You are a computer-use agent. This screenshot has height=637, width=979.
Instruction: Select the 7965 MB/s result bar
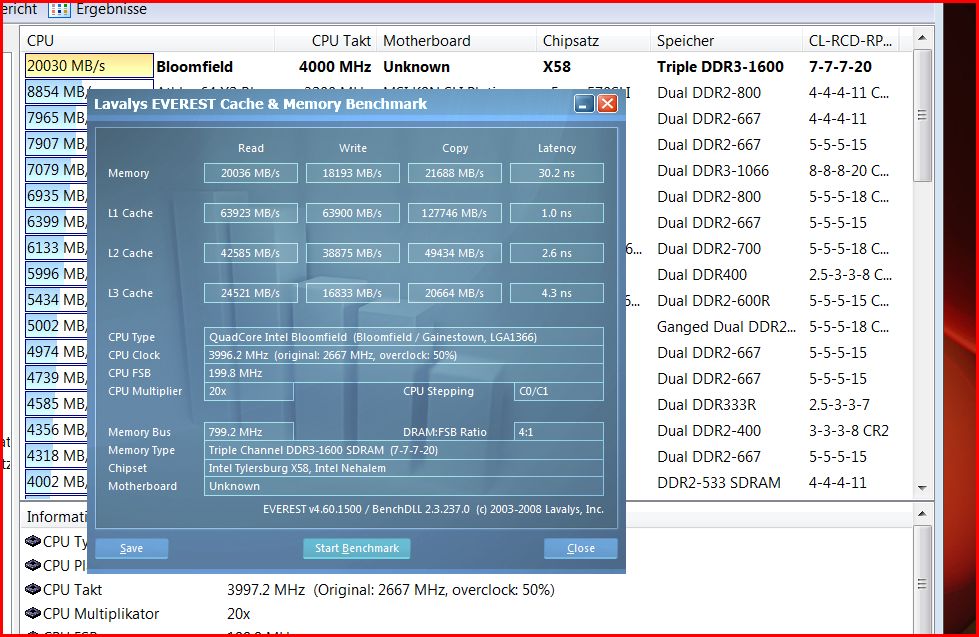coord(56,117)
